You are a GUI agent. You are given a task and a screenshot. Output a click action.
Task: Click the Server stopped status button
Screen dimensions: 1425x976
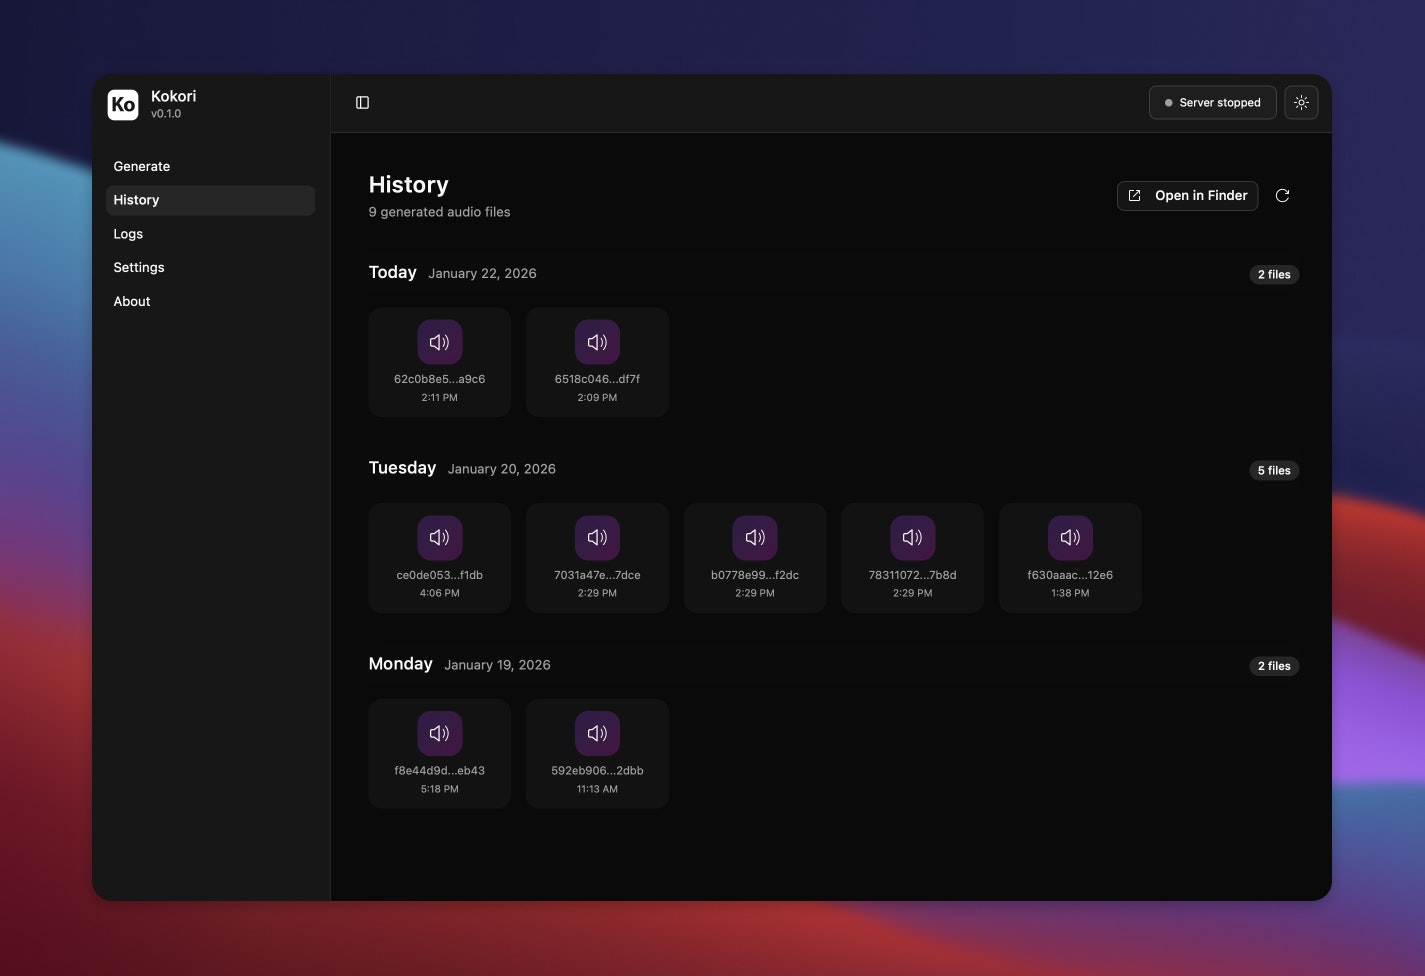[1212, 103]
